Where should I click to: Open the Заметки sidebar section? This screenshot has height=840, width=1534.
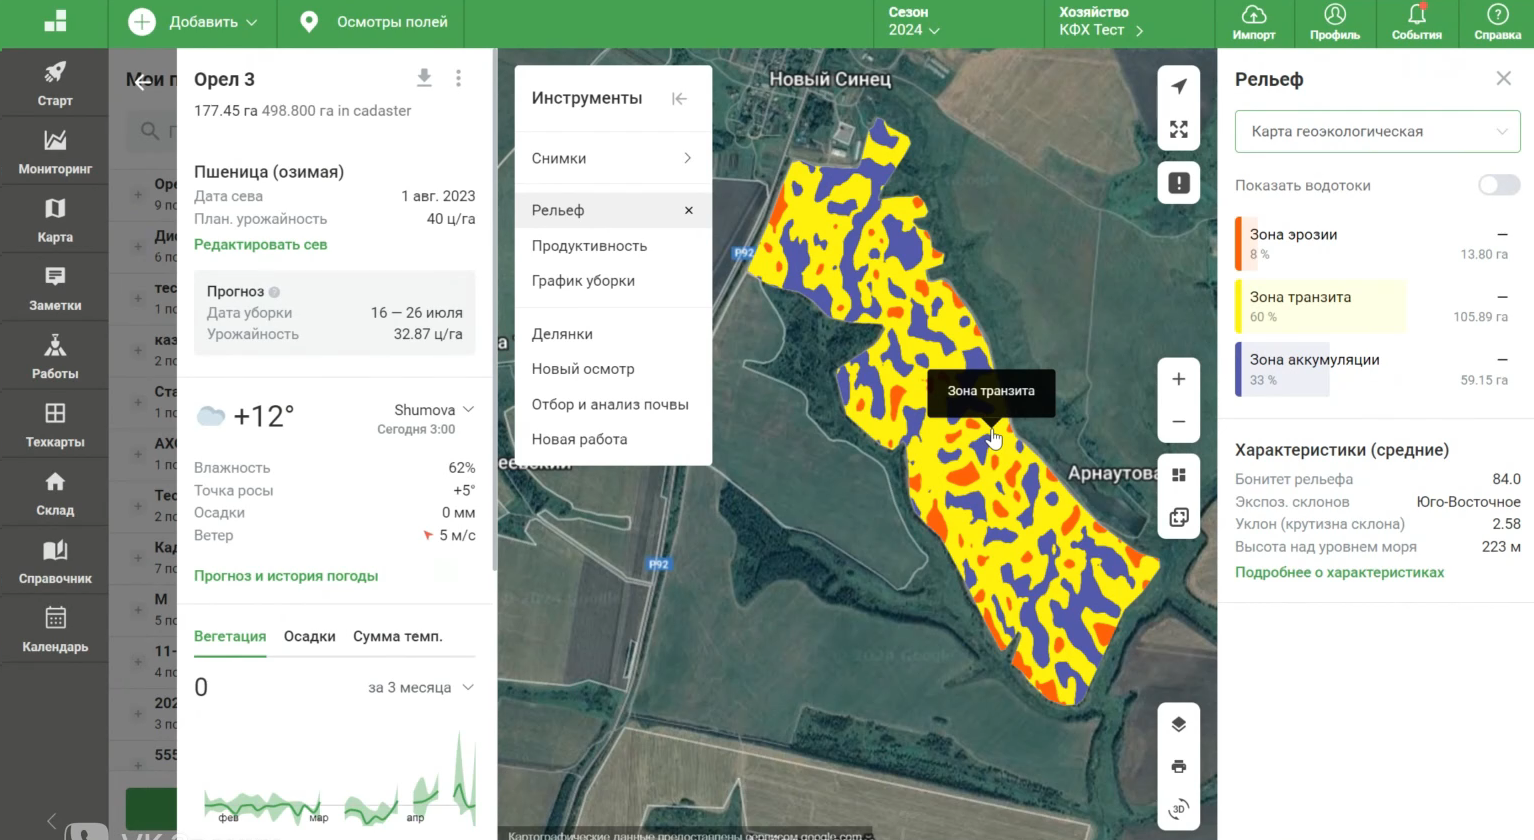(x=54, y=288)
